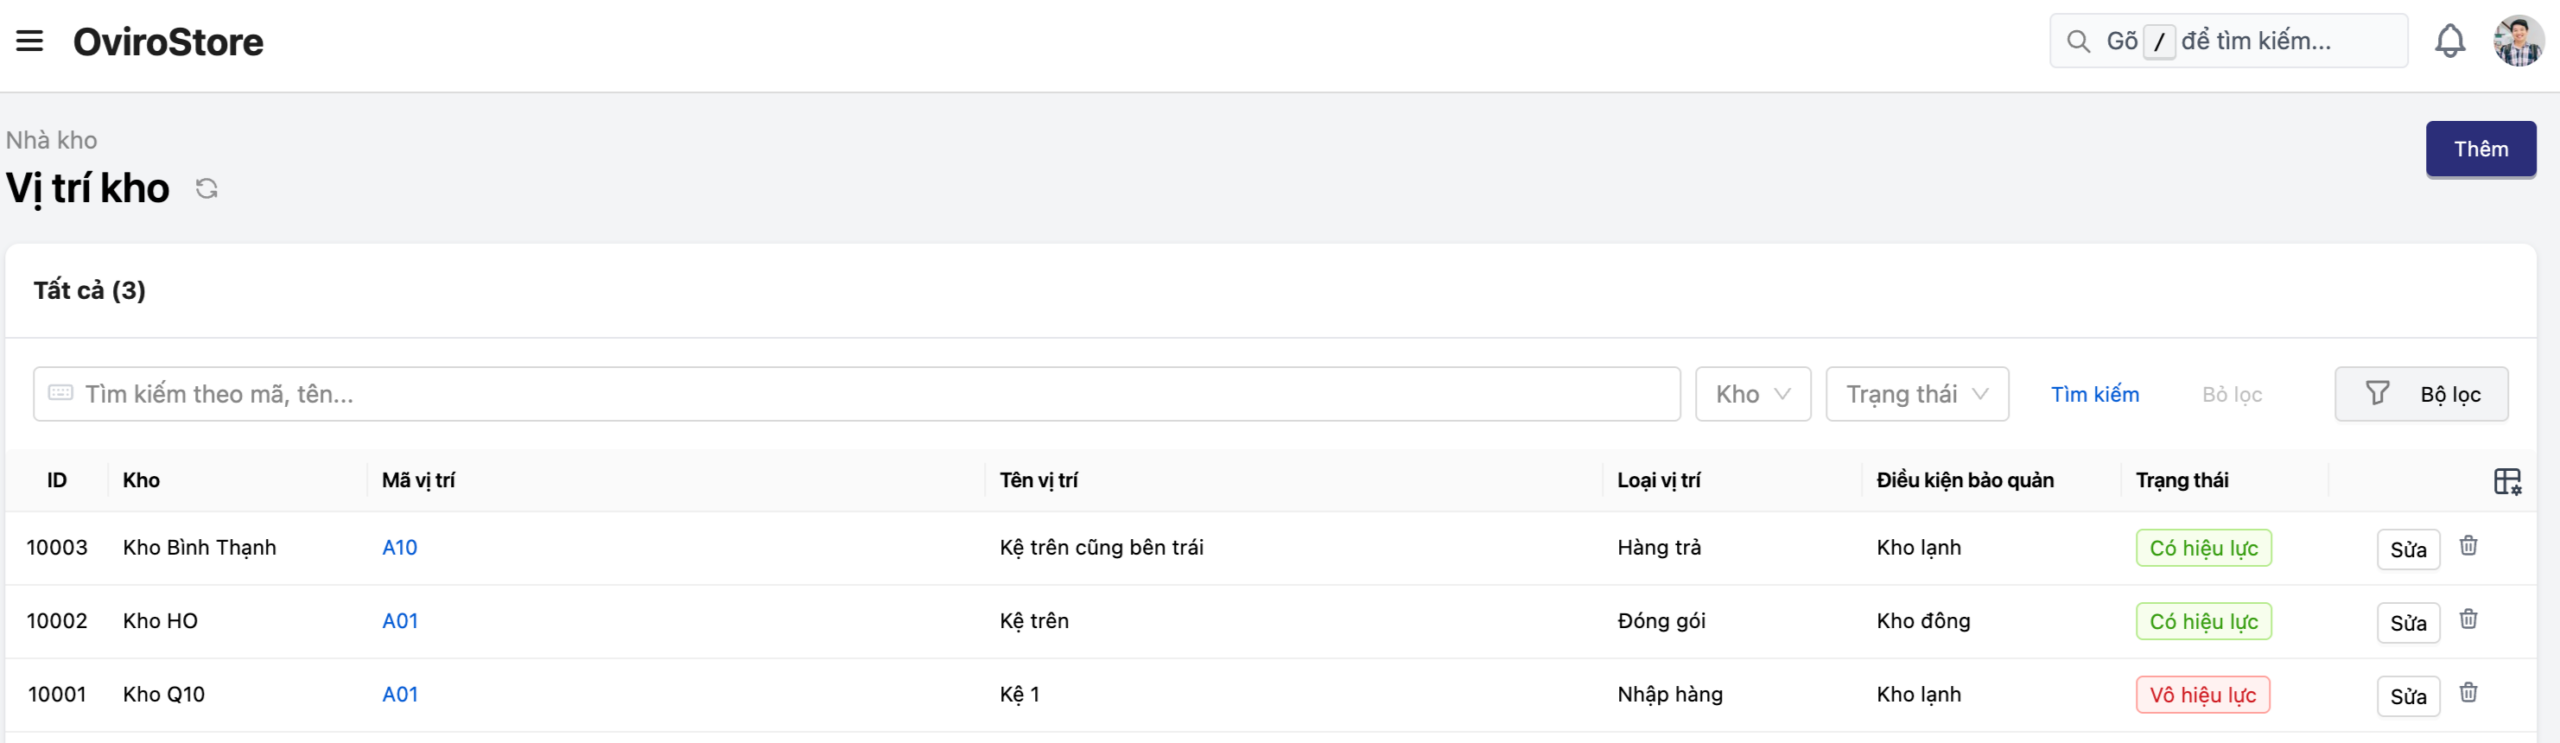This screenshot has height=743, width=2560.
Task: Click the notification bell icon
Action: click(x=2449, y=41)
